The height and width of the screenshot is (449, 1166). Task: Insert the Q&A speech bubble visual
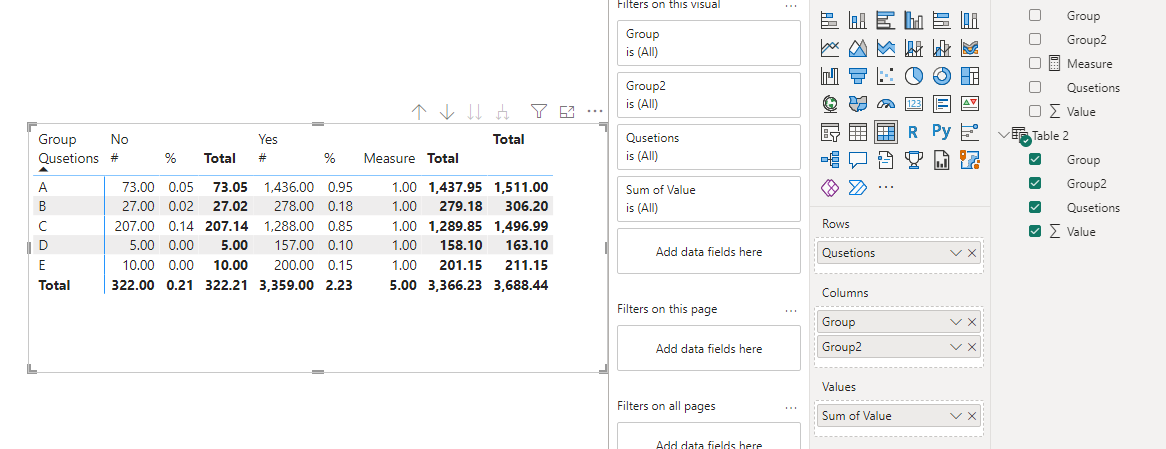pyautogui.click(x=857, y=159)
